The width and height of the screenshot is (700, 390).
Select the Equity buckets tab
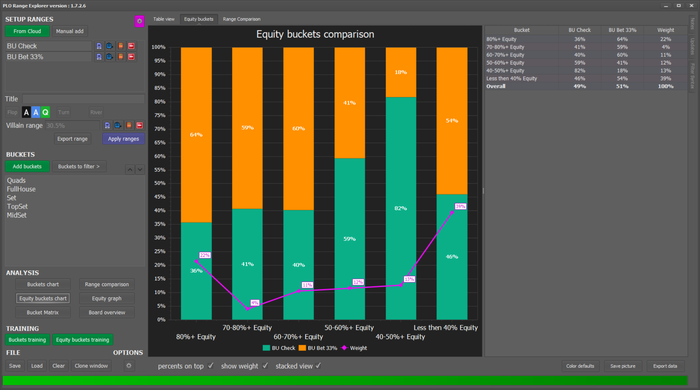(x=199, y=19)
